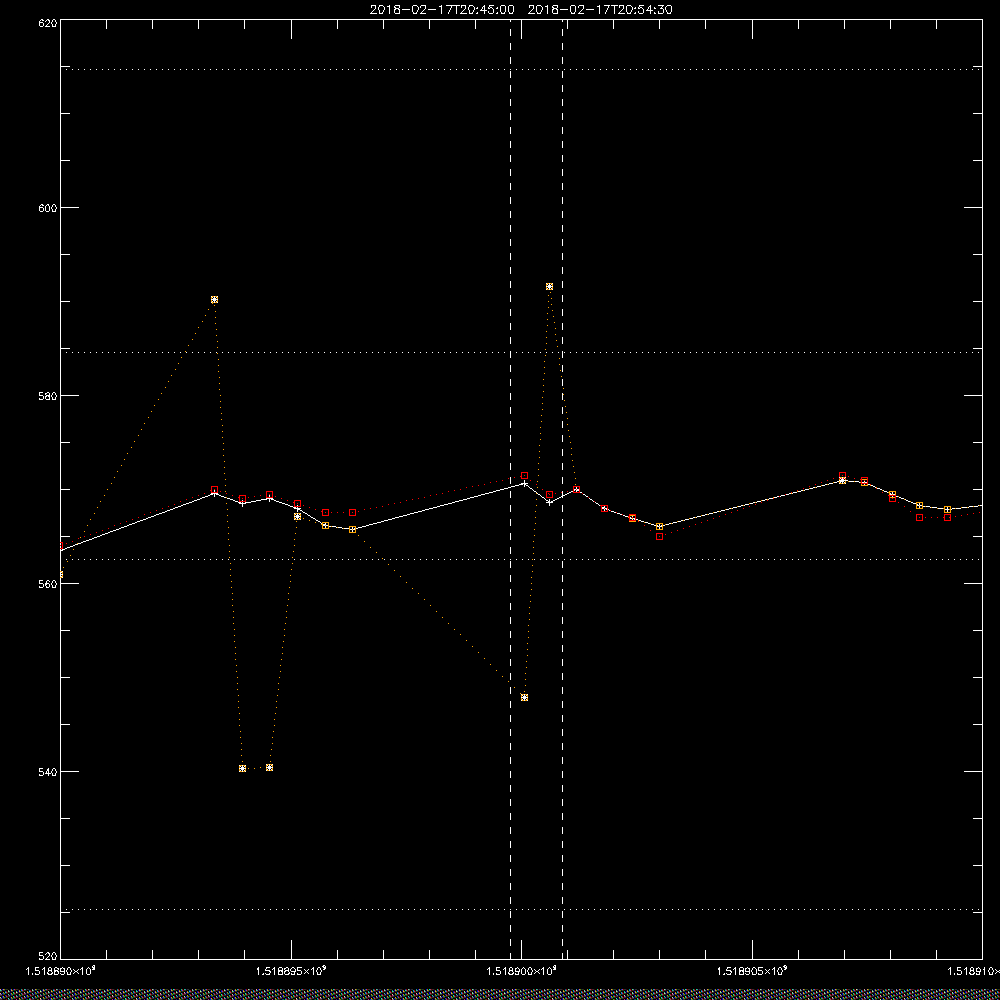Click the y-axis label 520
The image size is (1000, 1000).
coord(48,957)
